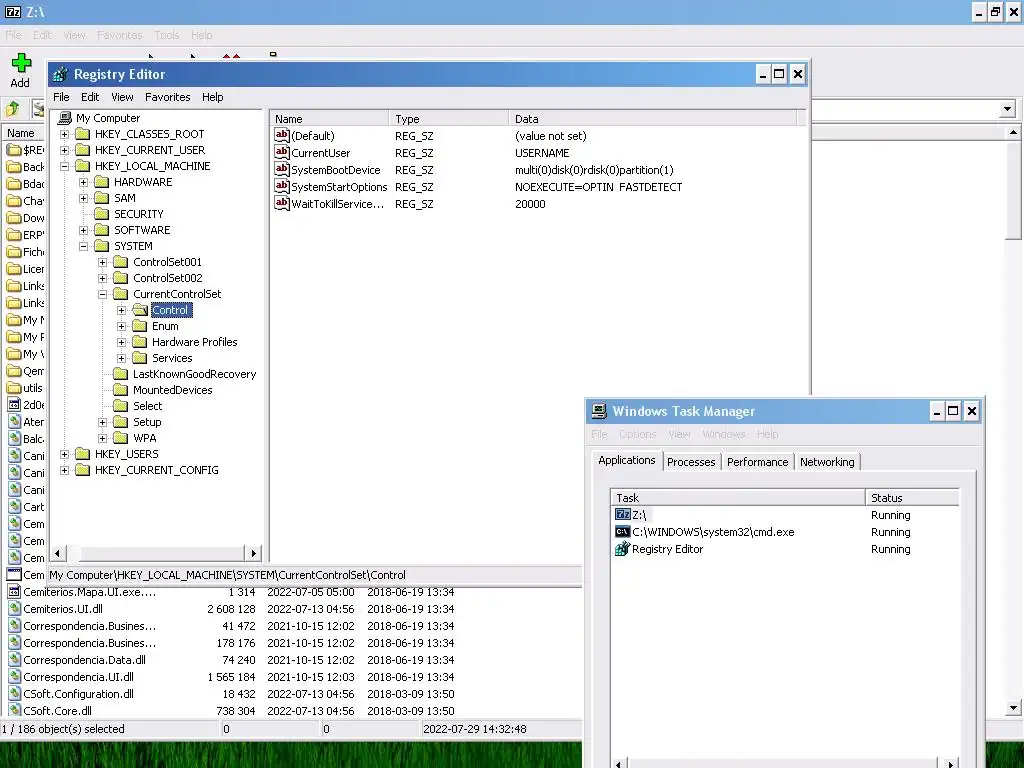Sort registry values by Type column
Screen dimensions: 1024x768
point(449,119)
